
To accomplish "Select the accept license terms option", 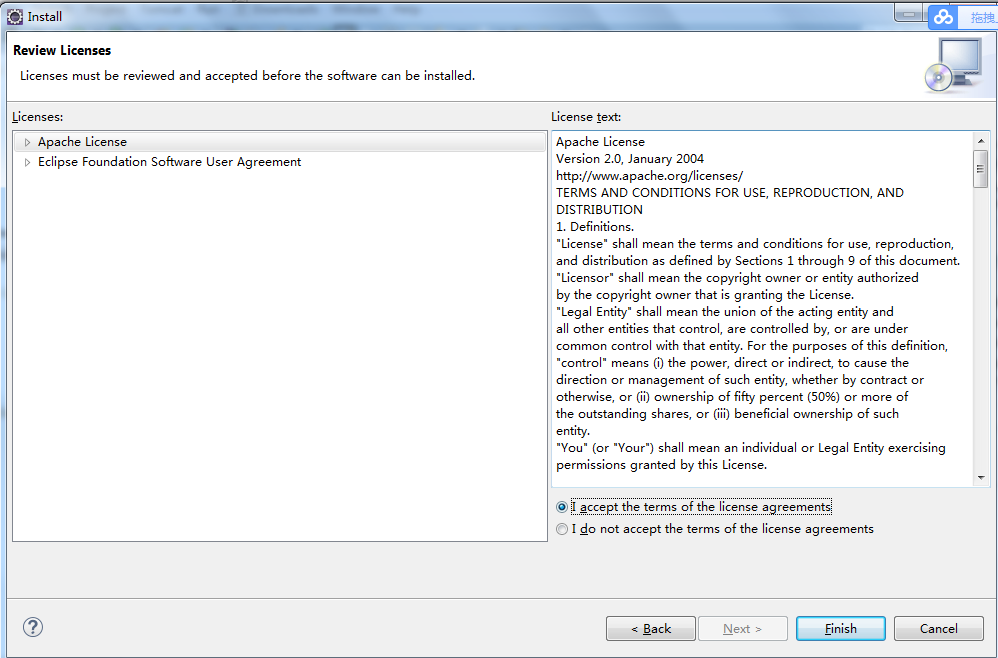I will point(562,507).
